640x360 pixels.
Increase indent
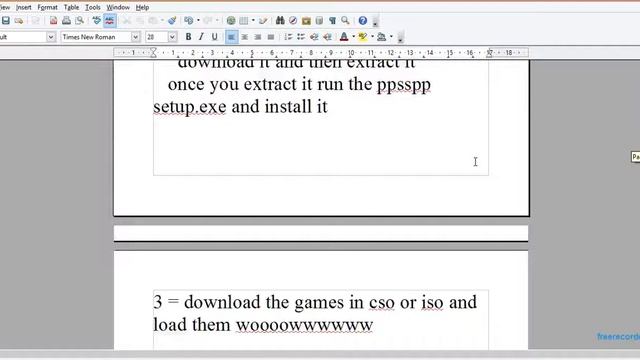pyautogui.click(x=327, y=37)
